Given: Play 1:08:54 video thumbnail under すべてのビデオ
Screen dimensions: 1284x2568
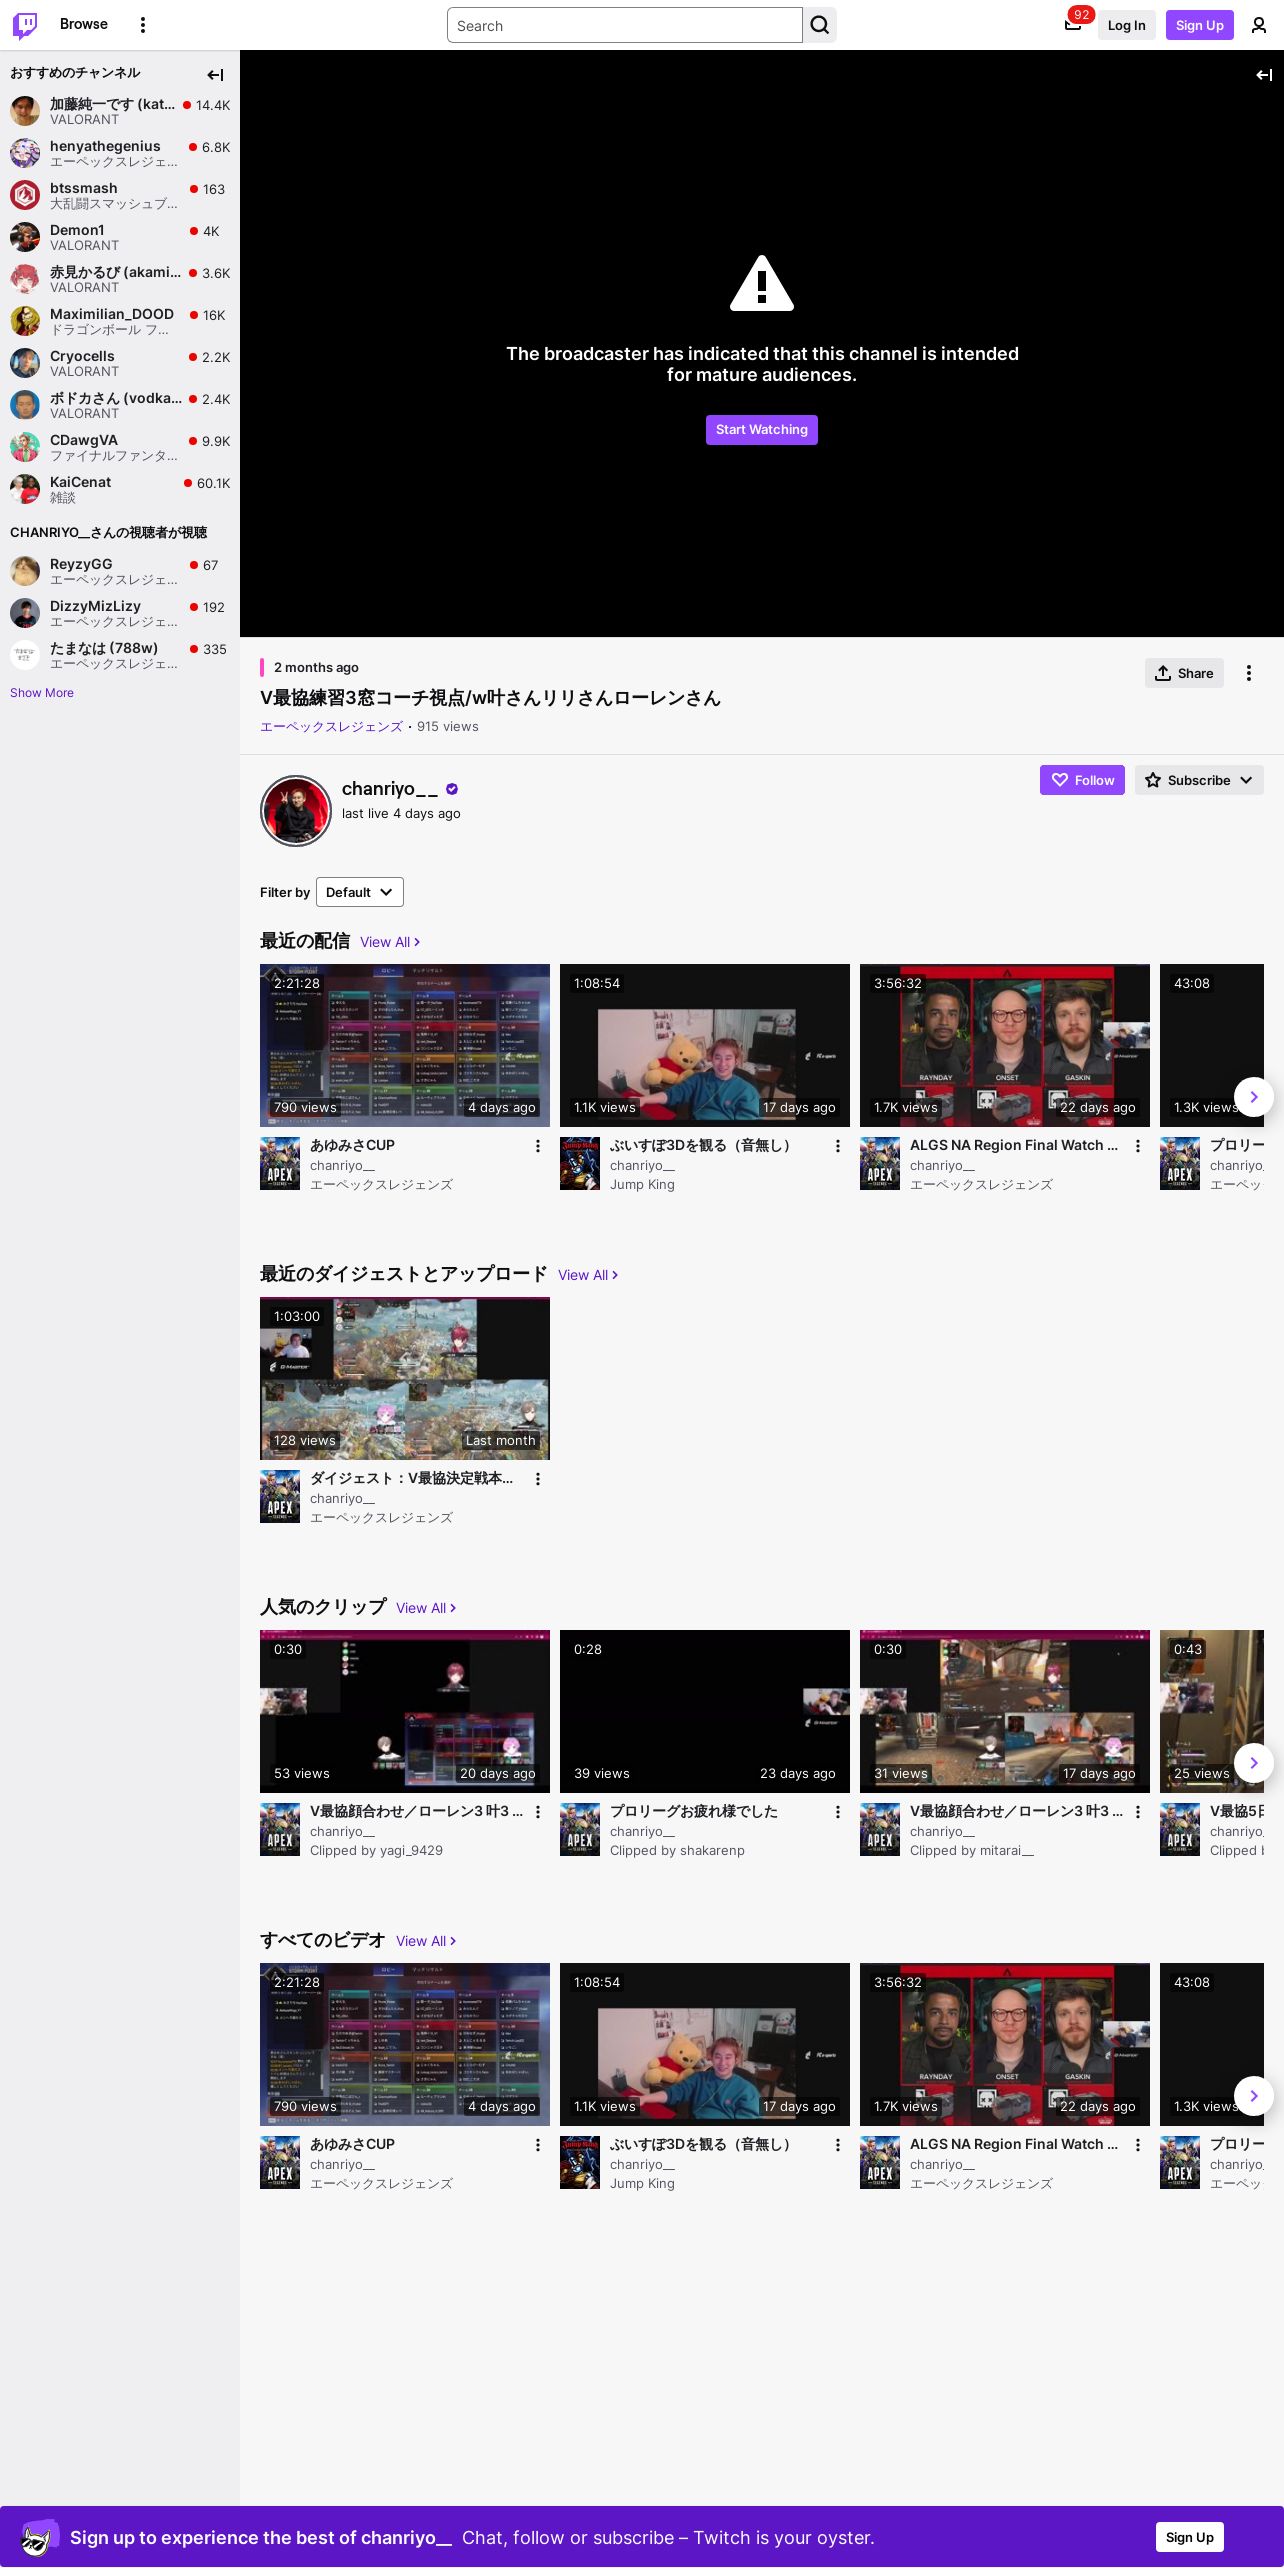Looking at the screenshot, I should click(x=705, y=2044).
